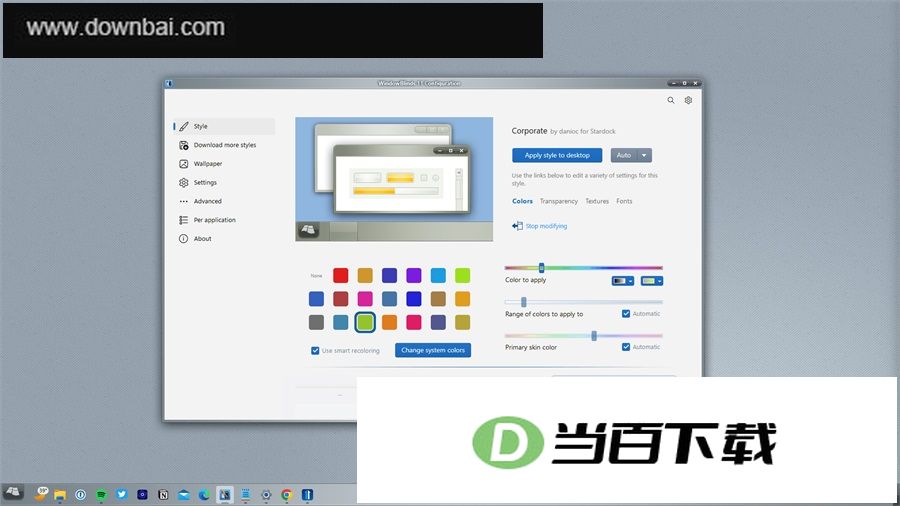
Task: Open the search icon in WindowBlinds
Action: pyautogui.click(x=670, y=100)
